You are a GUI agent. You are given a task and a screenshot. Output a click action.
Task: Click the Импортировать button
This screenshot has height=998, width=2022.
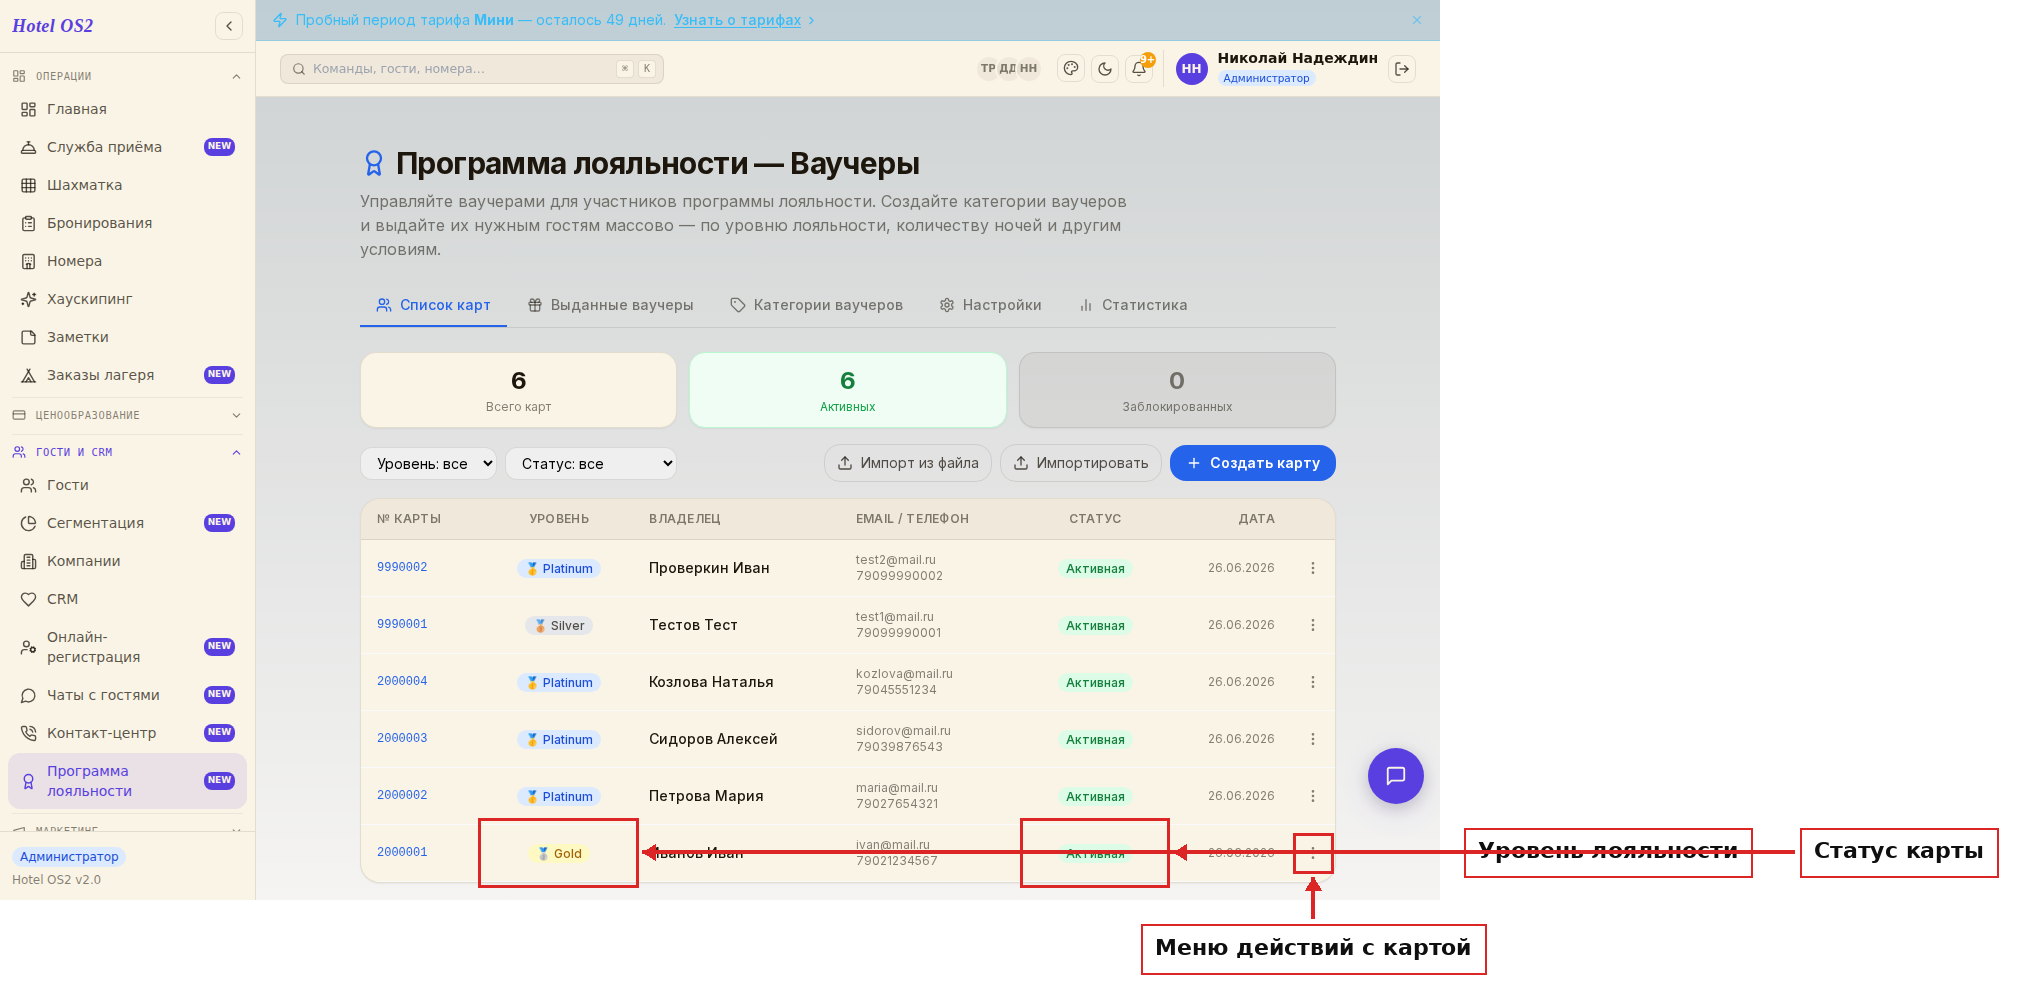(1081, 463)
